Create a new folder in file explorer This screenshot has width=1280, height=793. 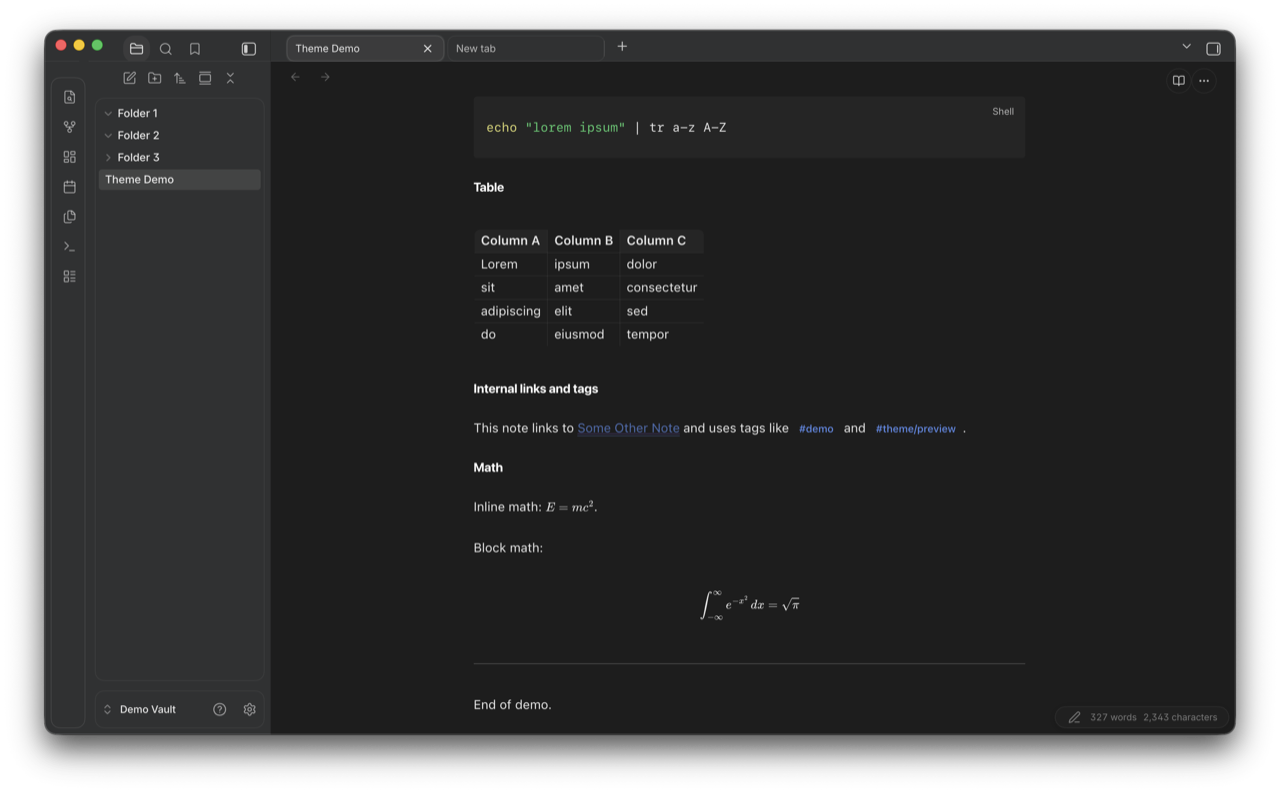[x=155, y=78]
